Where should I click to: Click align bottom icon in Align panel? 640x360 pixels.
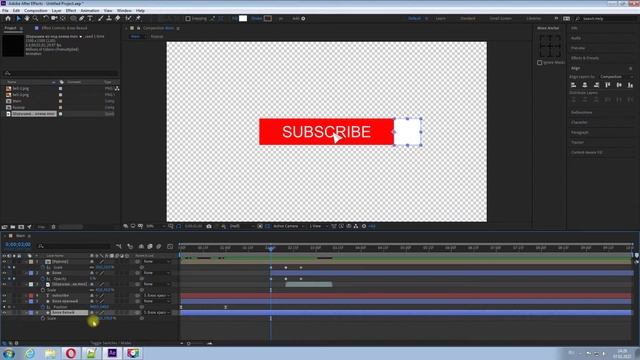click(x=631, y=85)
